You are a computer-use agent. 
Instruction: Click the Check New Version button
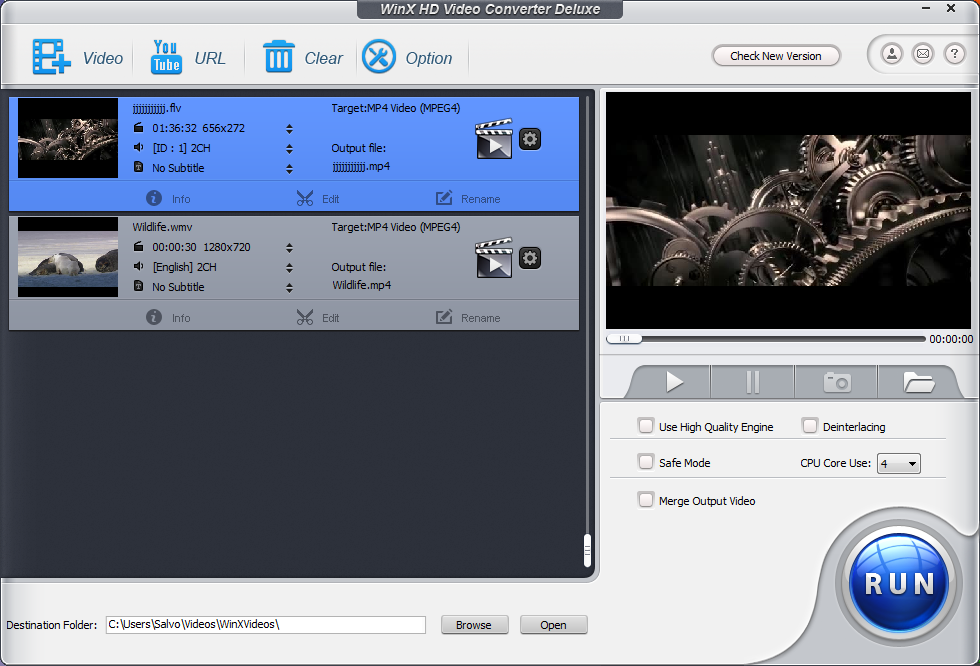(x=776, y=56)
